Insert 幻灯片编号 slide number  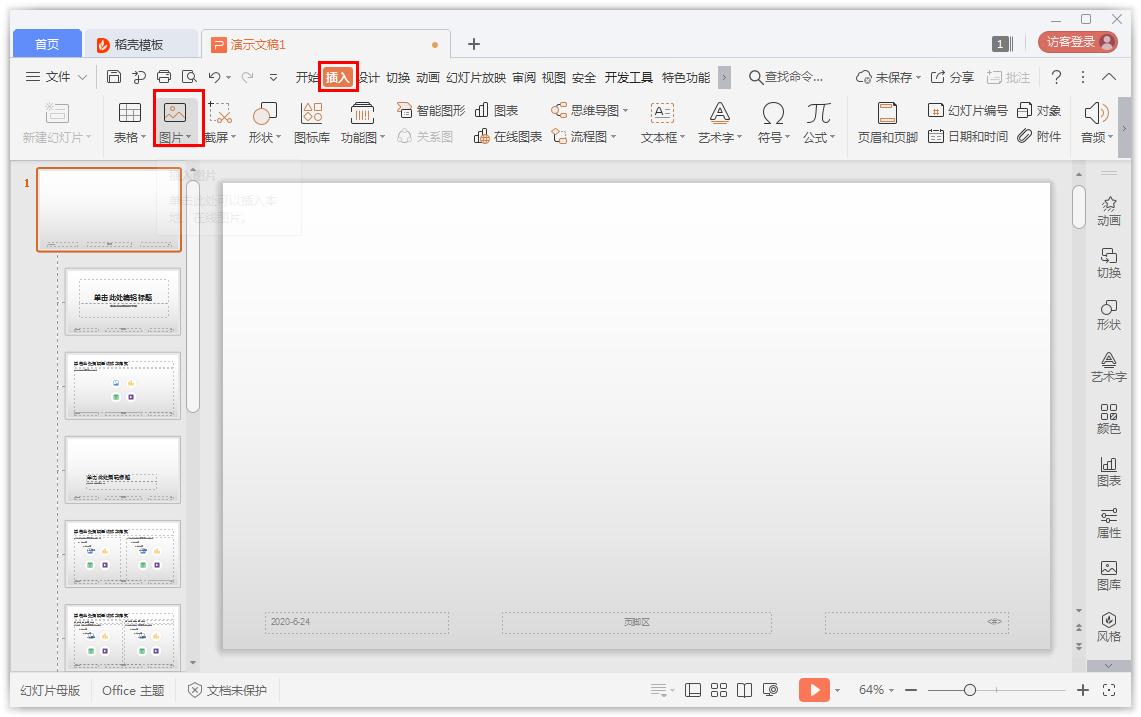(970, 110)
